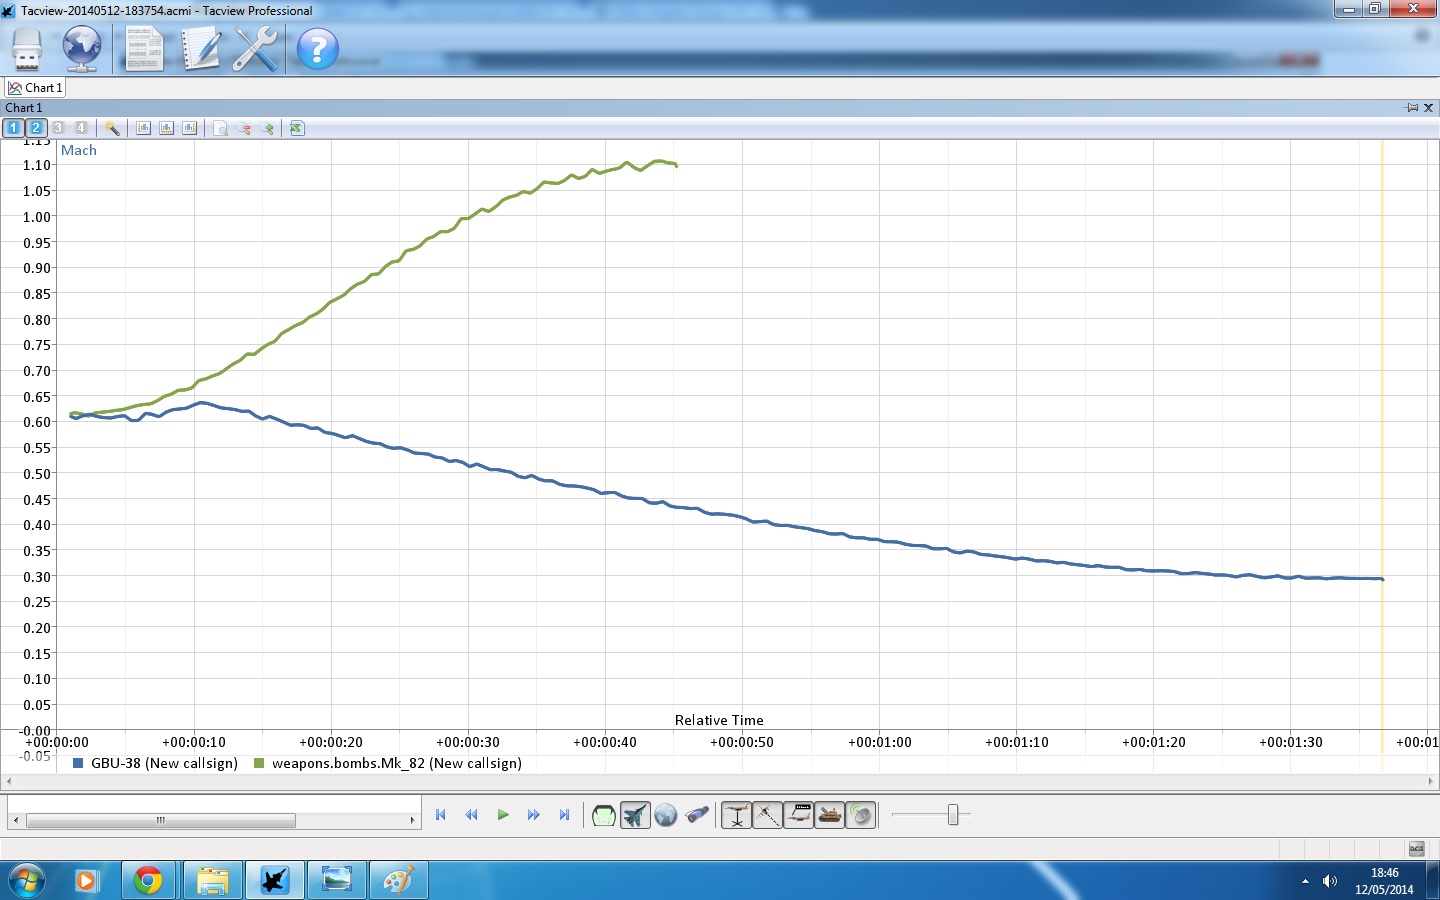
Task: Select the globe map view icon
Action: click(666, 816)
